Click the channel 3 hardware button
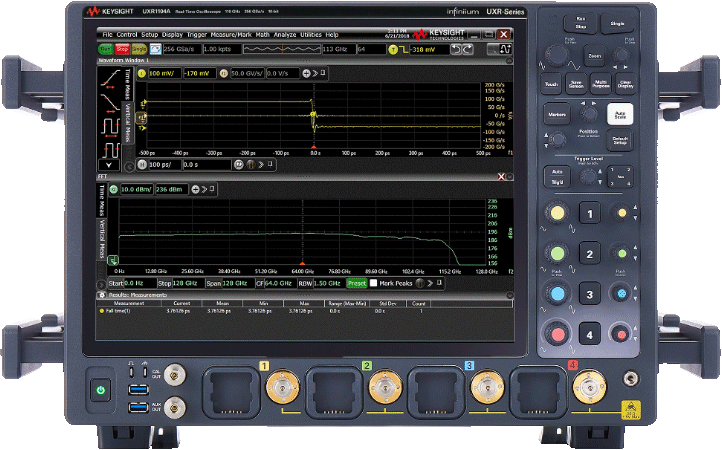Screen dimensions: 722x450 tap(589, 294)
